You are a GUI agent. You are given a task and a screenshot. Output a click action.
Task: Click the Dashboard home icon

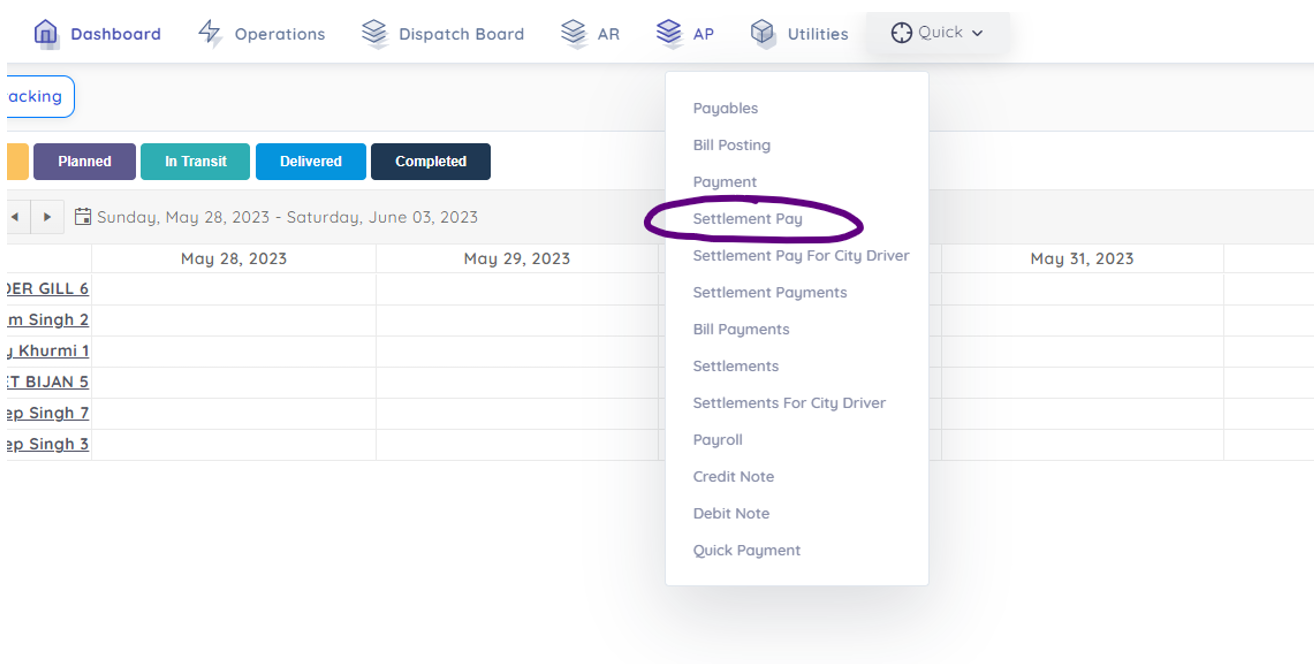point(45,33)
